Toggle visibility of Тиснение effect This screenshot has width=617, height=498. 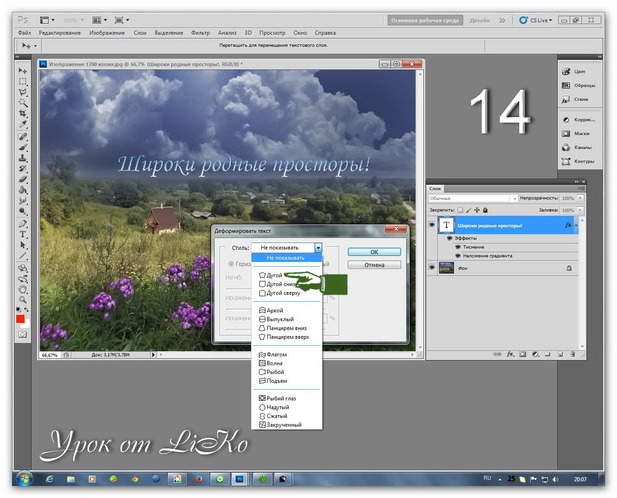[x=458, y=247]
